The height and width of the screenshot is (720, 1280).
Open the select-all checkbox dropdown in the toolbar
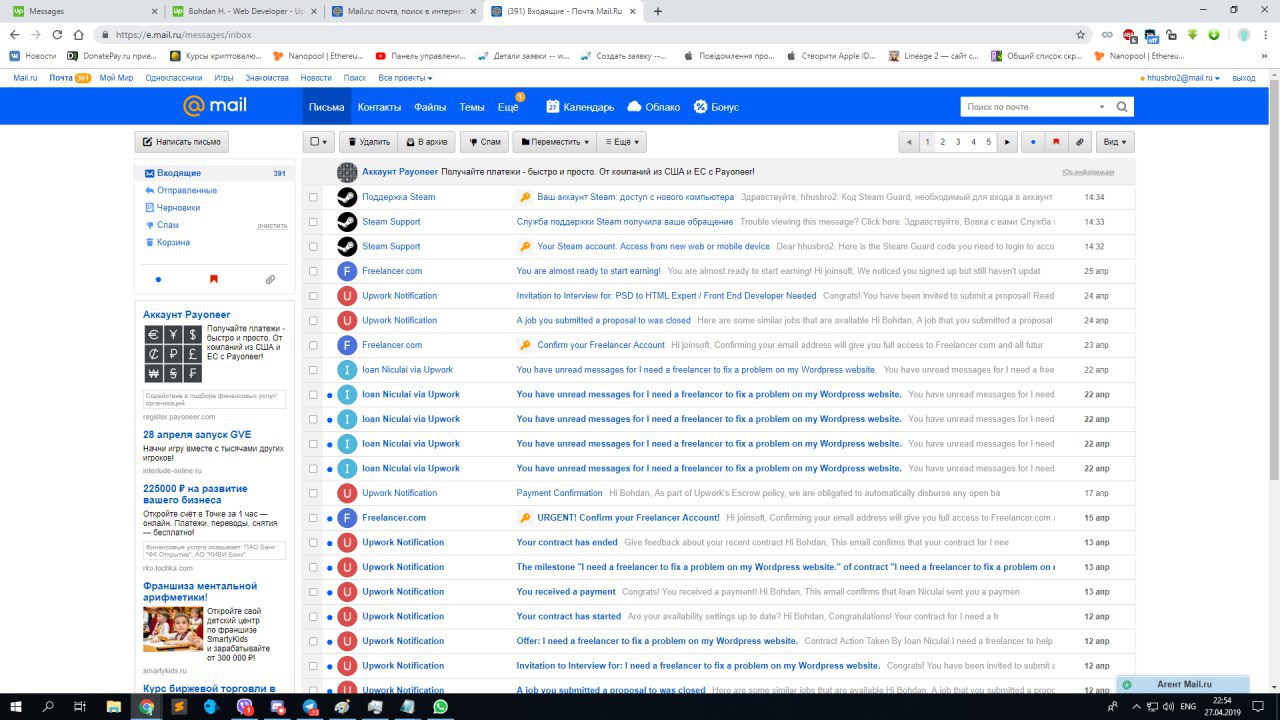[x=319, y=142]
